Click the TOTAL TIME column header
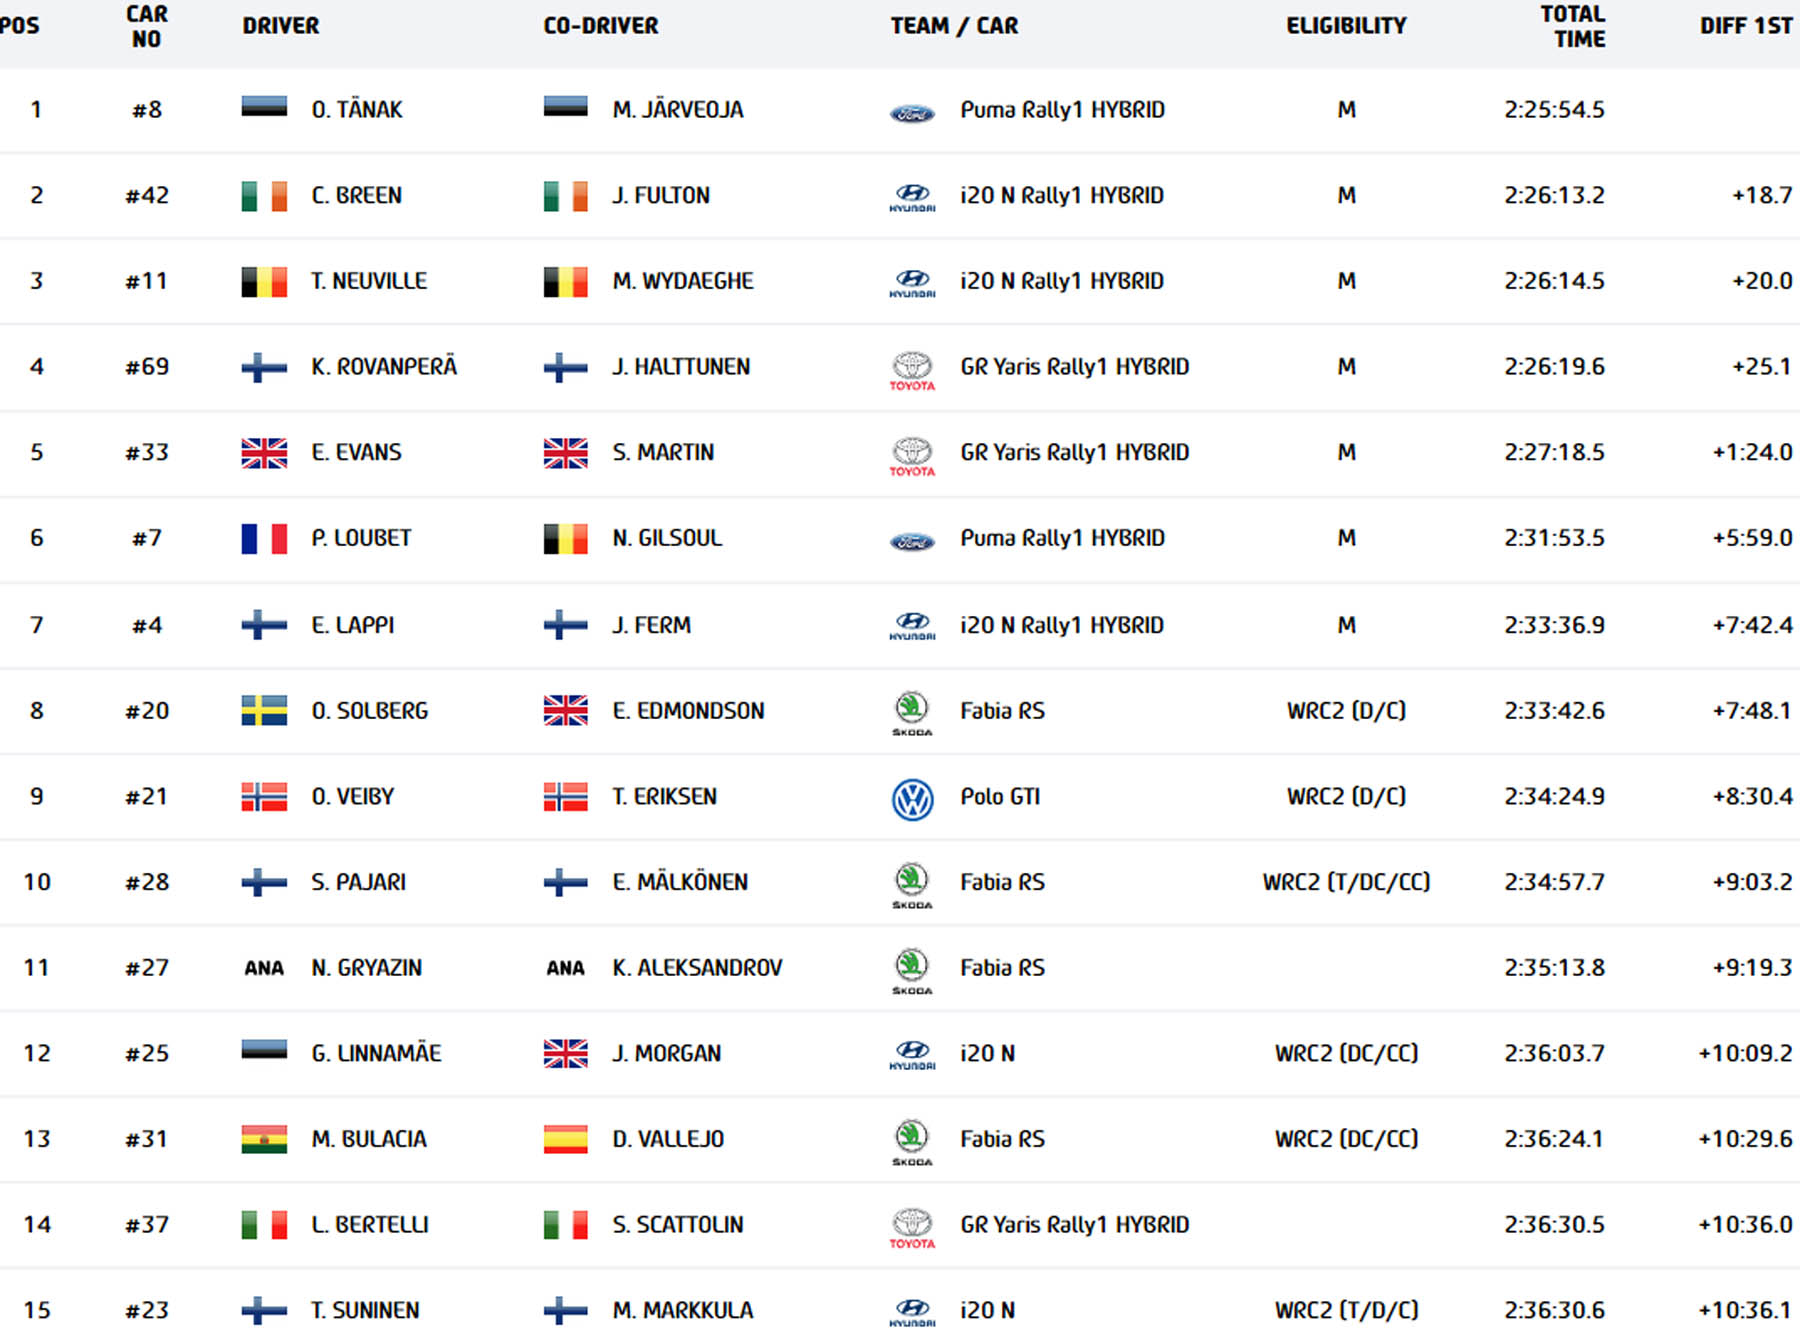This screenshot has height=1335, width=1800. coord(1573,27)
